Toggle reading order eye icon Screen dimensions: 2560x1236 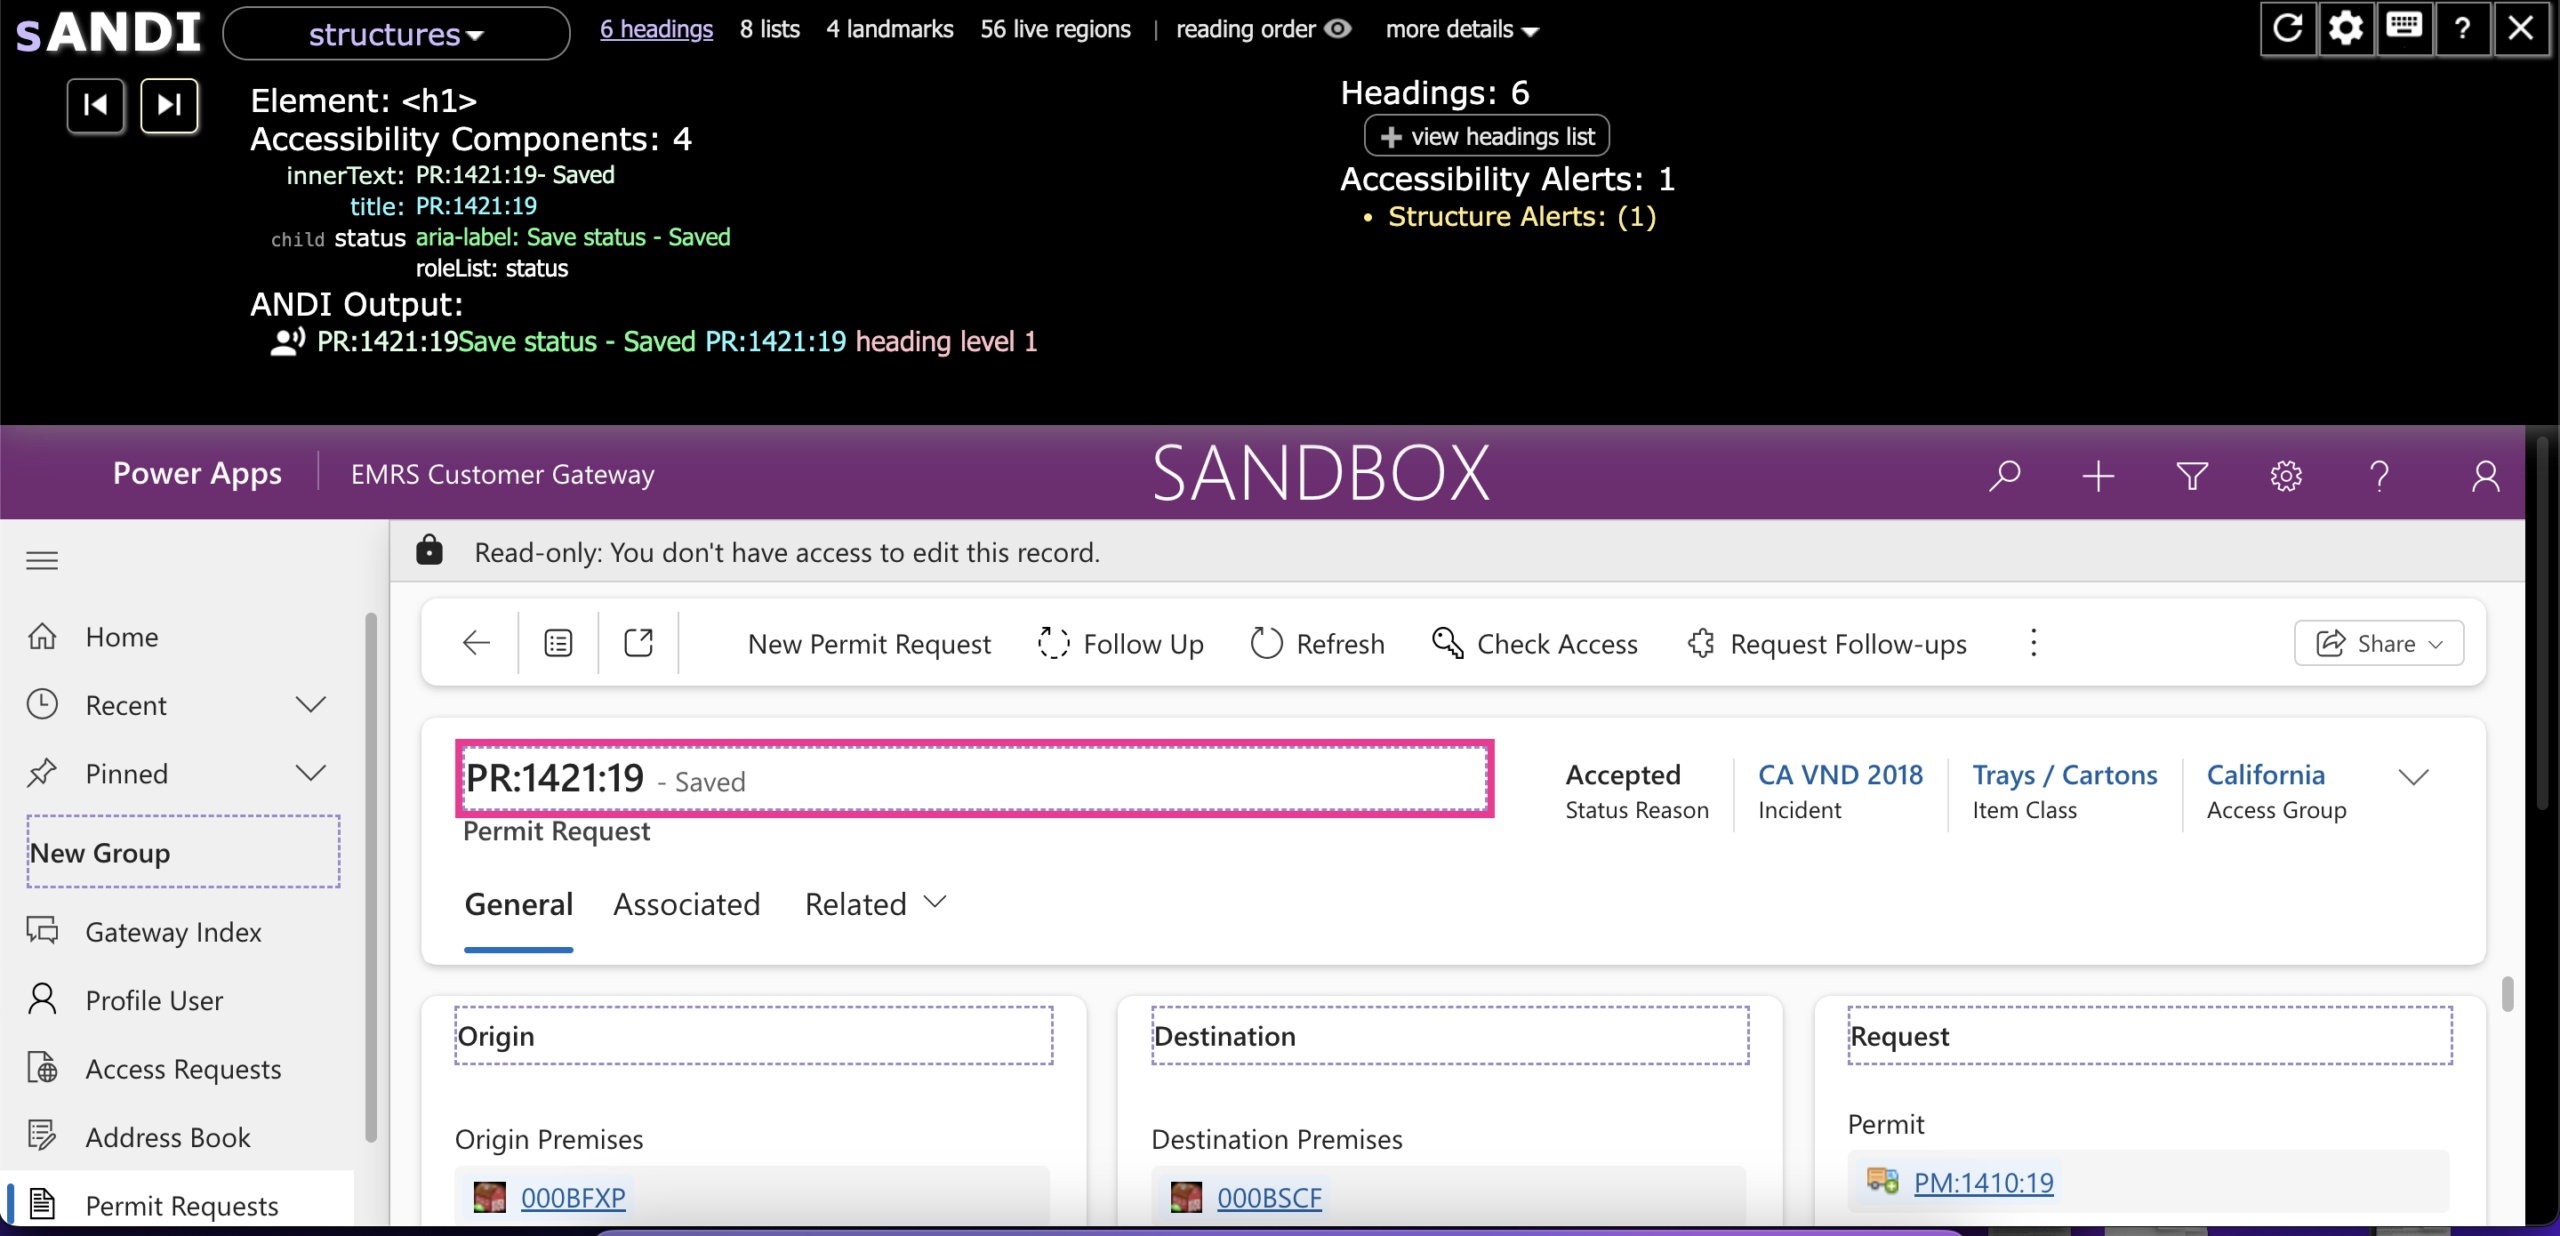[x=1338, y=29]
